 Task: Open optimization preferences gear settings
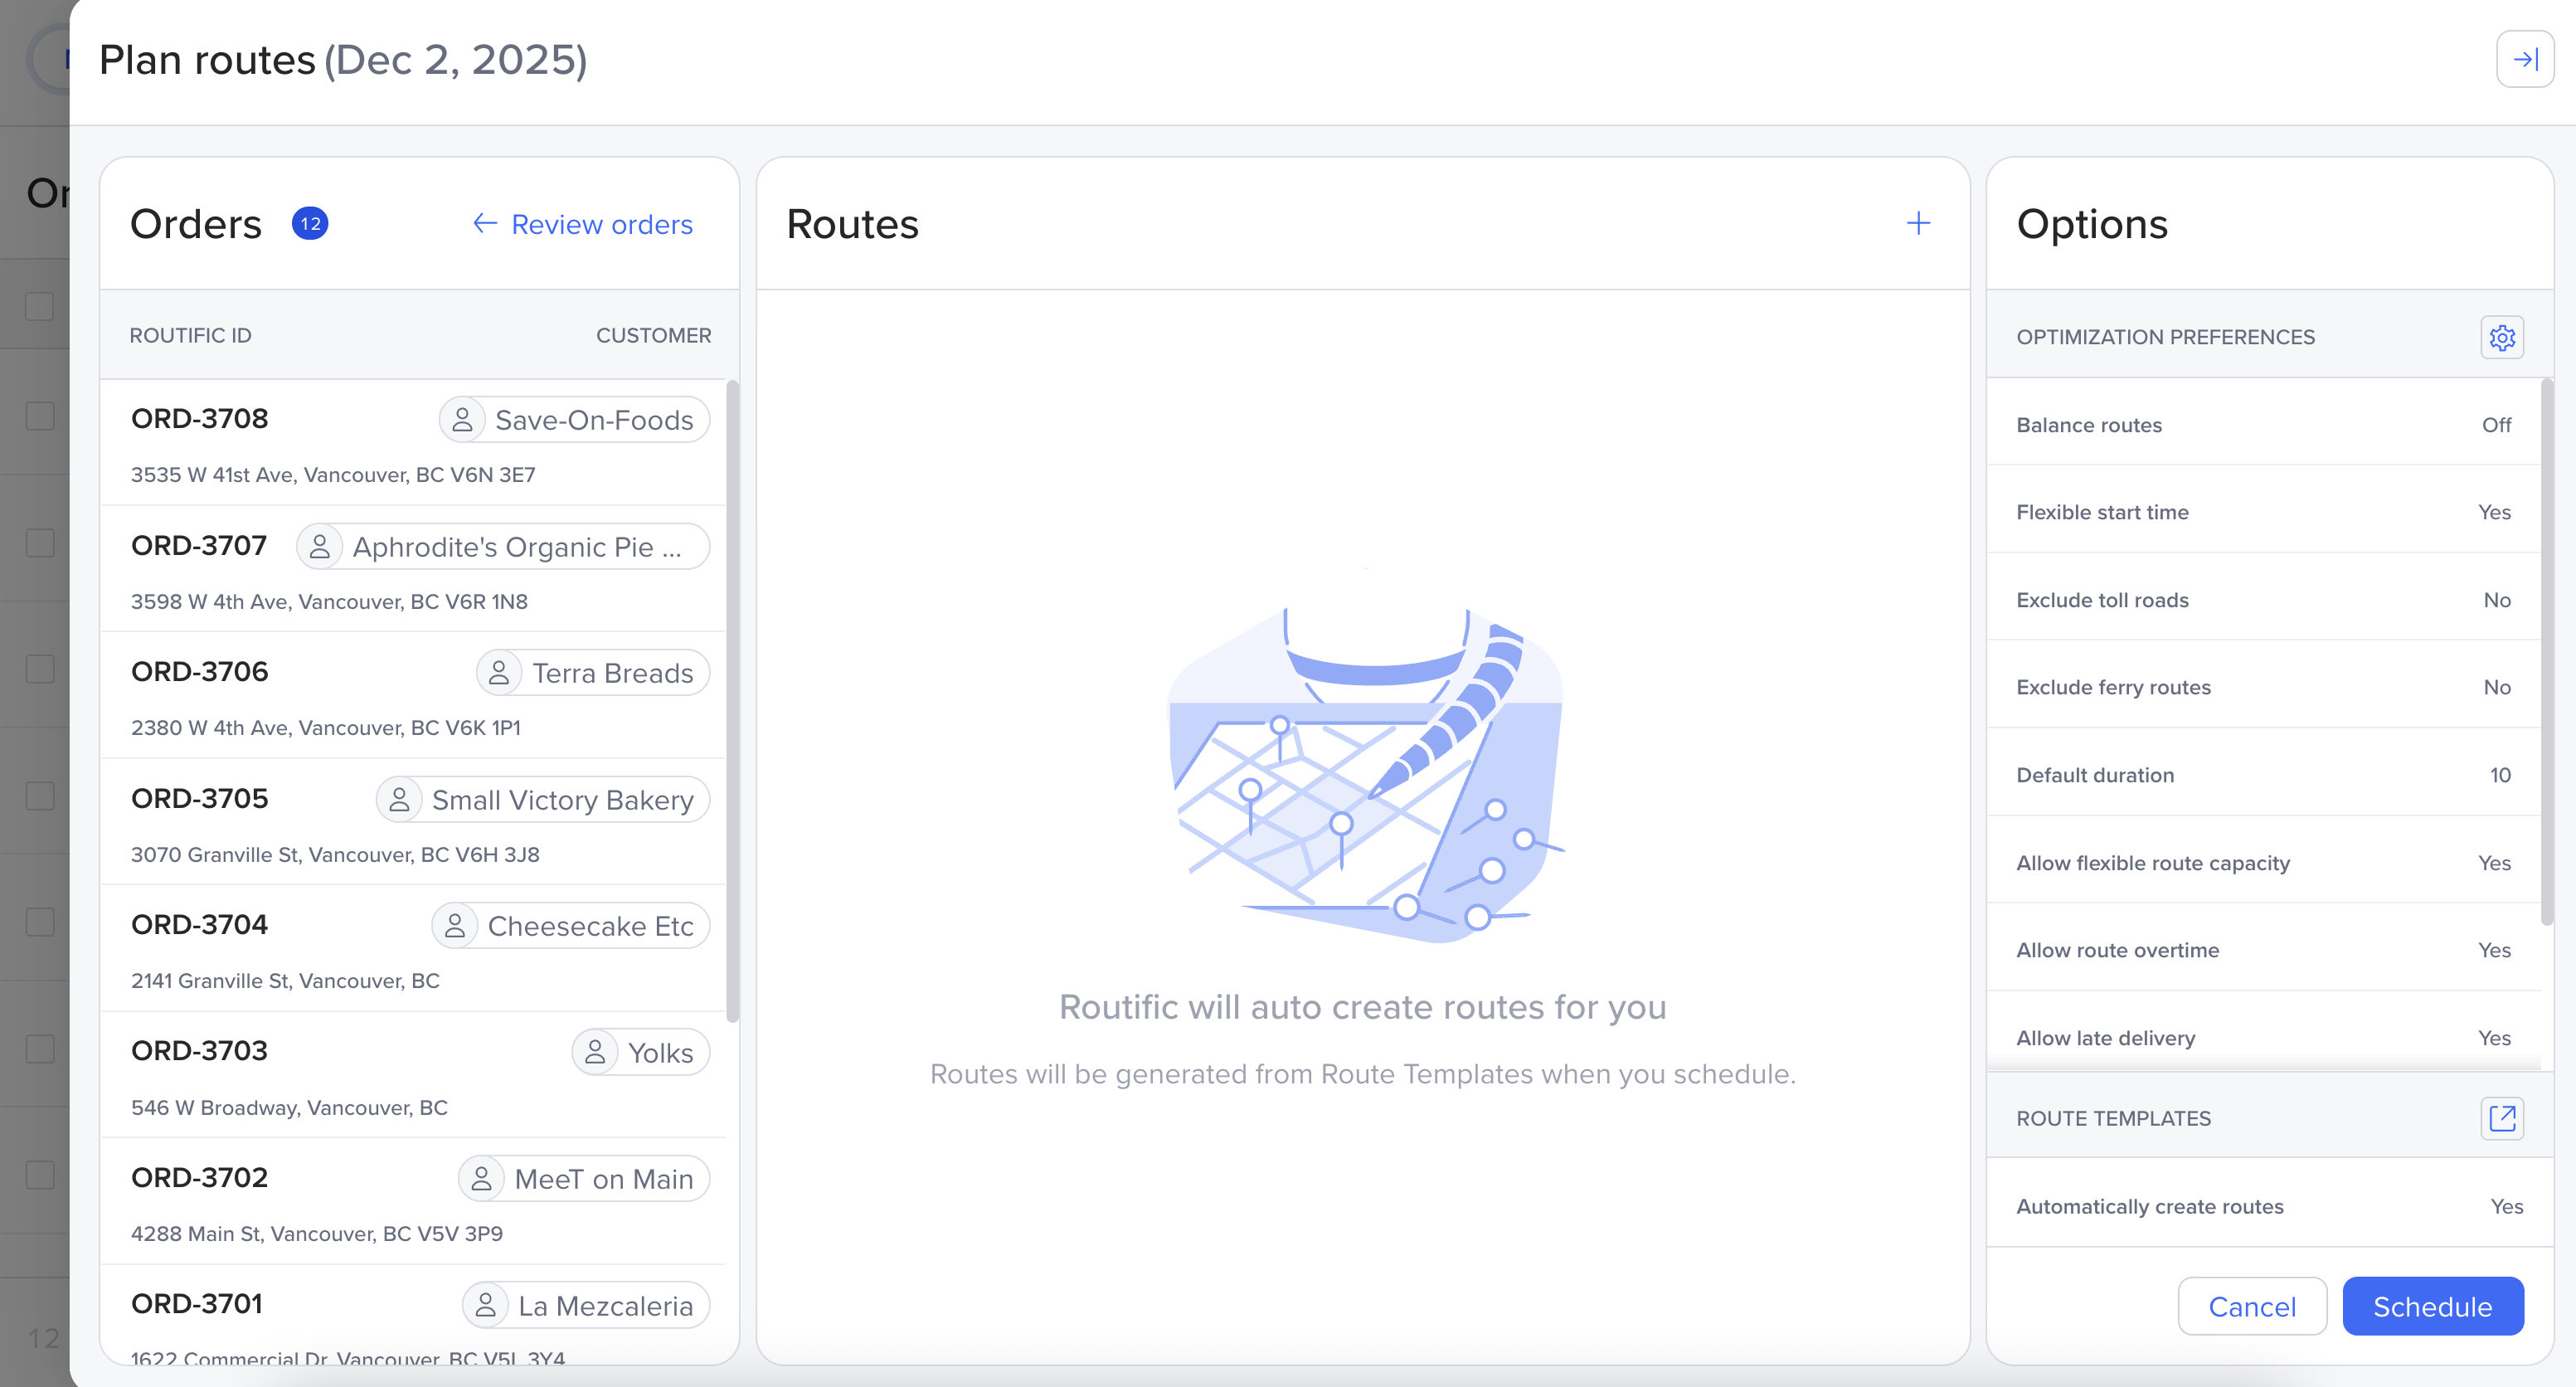(x=2501, y=337)
